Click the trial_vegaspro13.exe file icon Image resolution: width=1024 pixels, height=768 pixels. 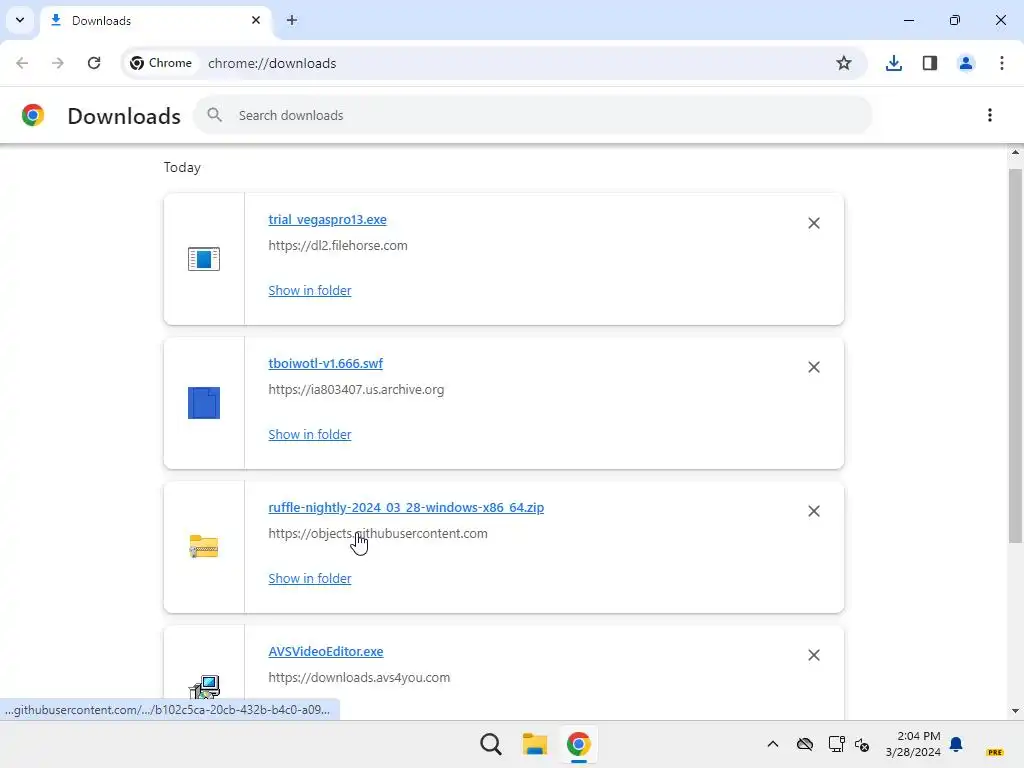[204, 259]
